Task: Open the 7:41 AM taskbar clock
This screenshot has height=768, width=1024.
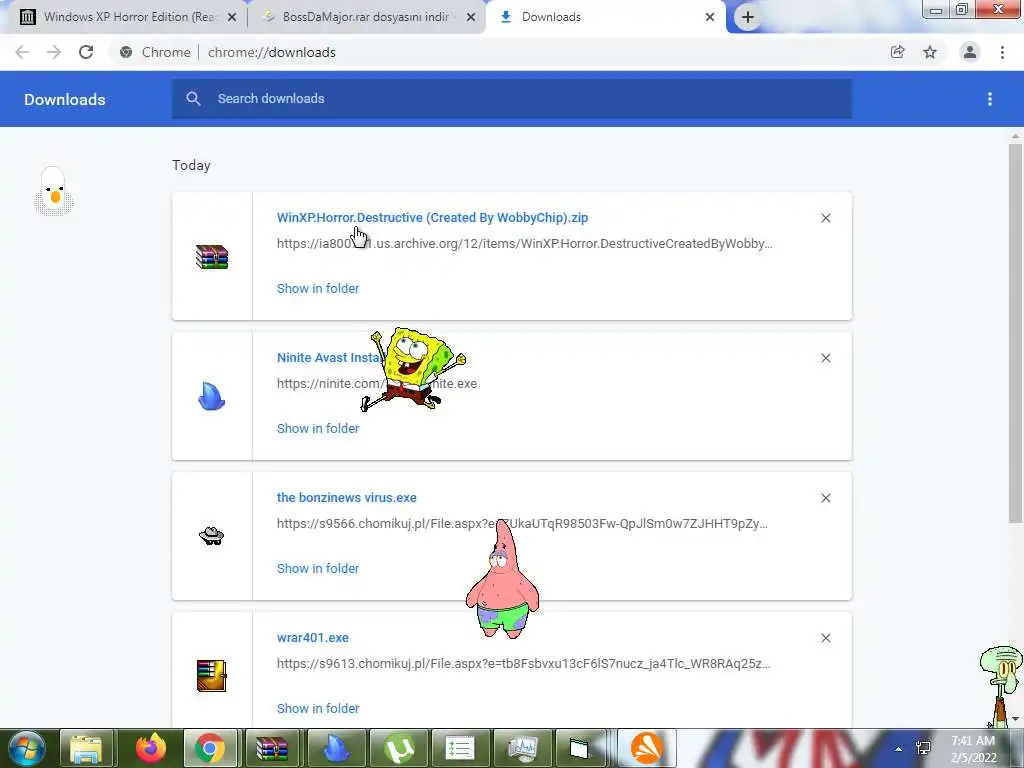Action: pyautogui.click(x=973, y=749)
